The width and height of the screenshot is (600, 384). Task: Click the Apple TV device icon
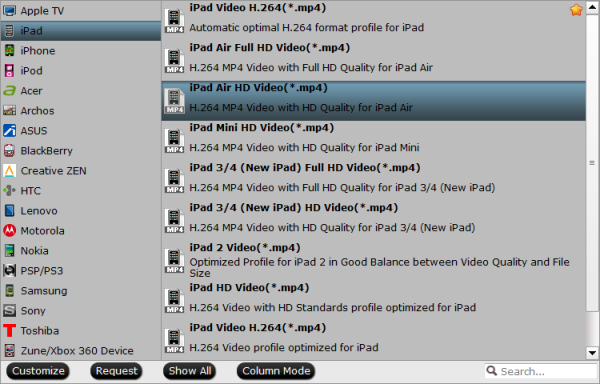tap(10, 10)
